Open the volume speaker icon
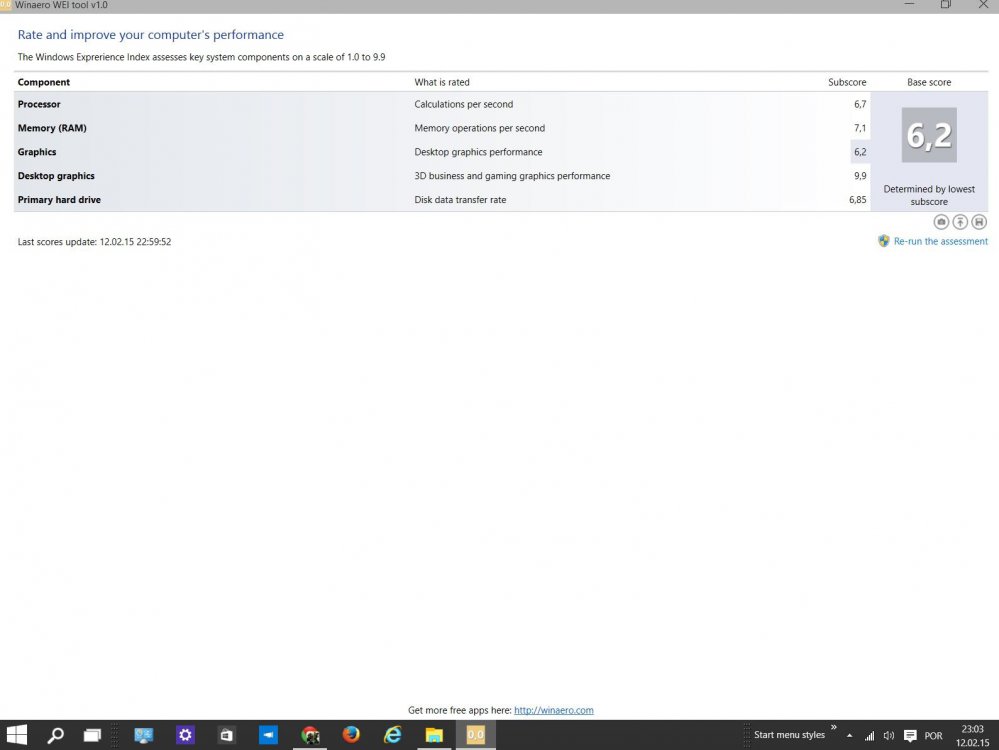999x750 pixels. pos(889,735)
